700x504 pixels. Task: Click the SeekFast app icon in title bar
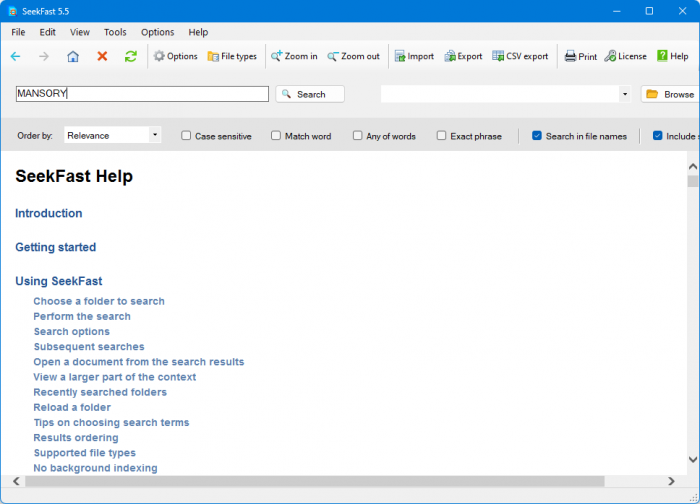tap(12, 11)
